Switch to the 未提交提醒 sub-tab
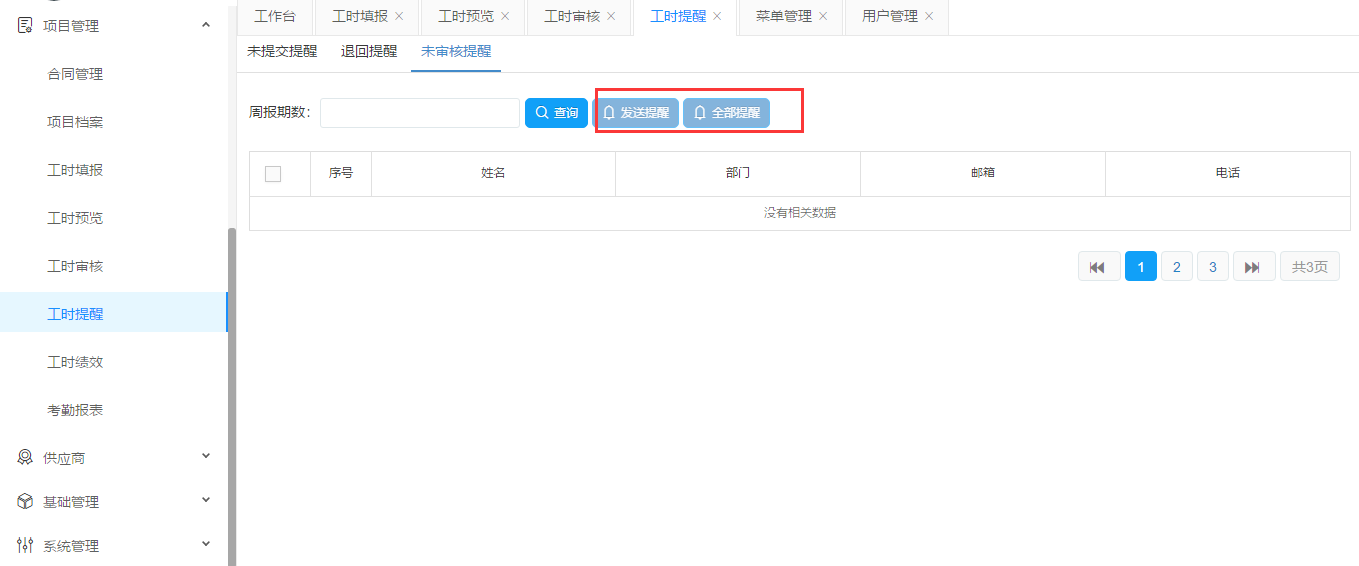Image resolution: width=1359 pixels, height=566 pixels. pyautogui.click(x=282, y=51)
